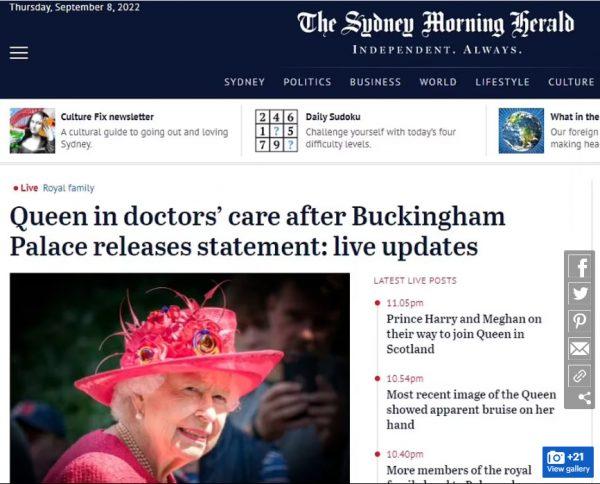Open Lifestyle in the navigation bar
Viewport: 600px width, 484px height.
point(502,82)
